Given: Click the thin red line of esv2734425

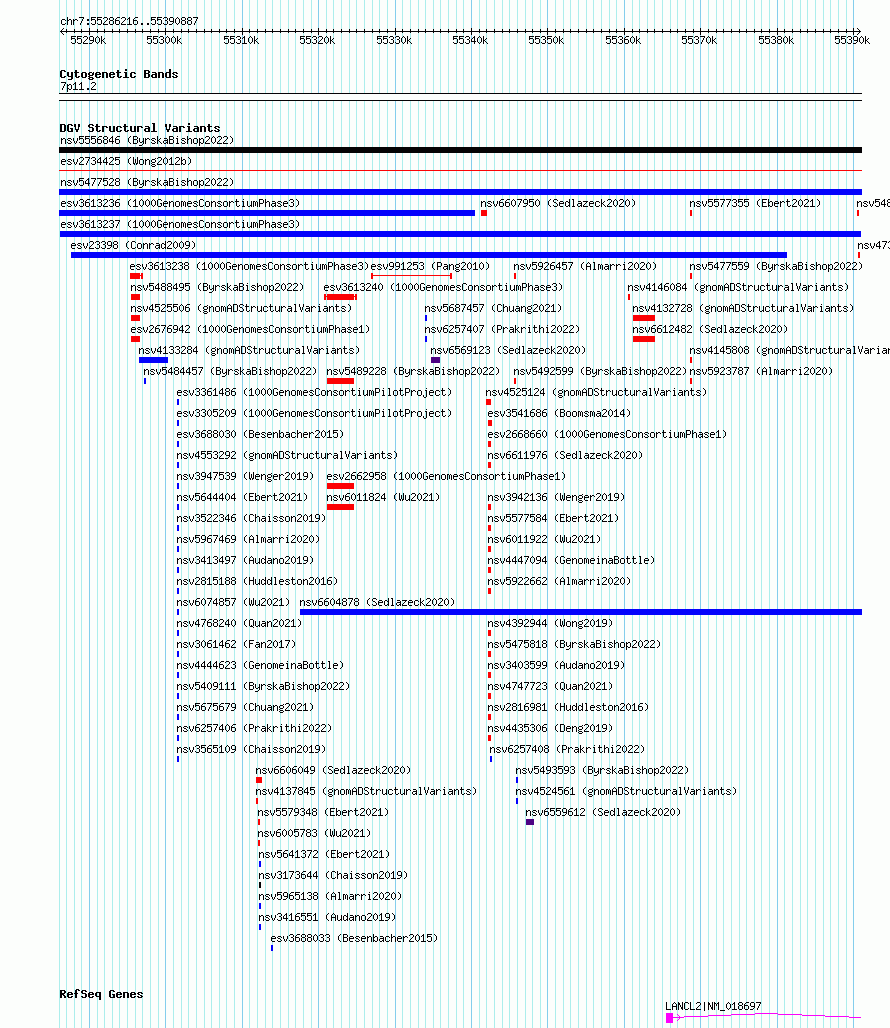Looking at the screenshot, I should pyautogui.click(x=460, y=170).
